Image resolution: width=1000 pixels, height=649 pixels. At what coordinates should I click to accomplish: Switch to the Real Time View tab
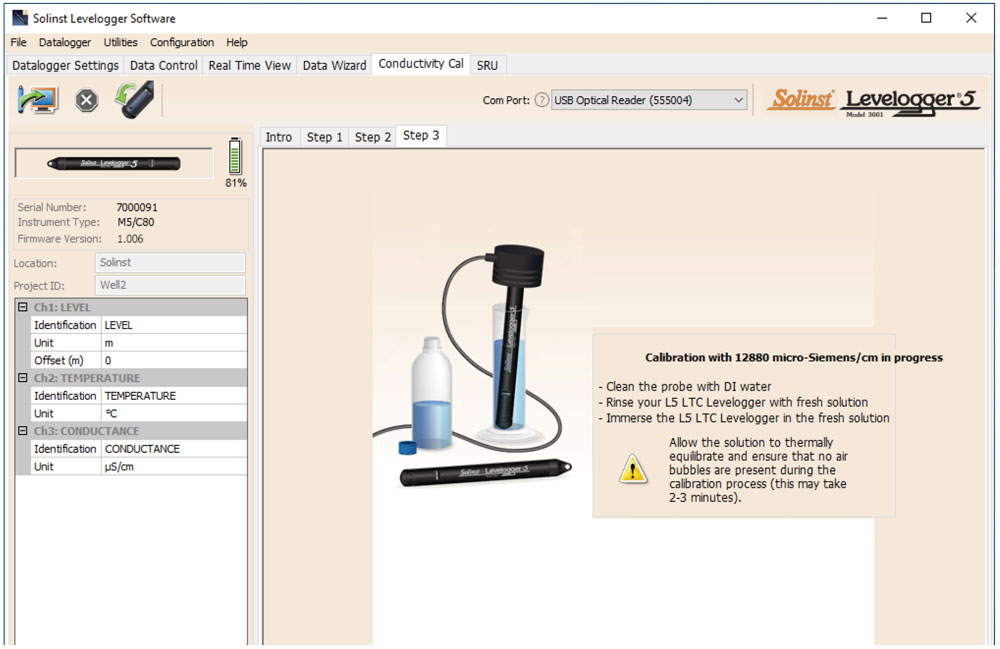click(249, 65)
